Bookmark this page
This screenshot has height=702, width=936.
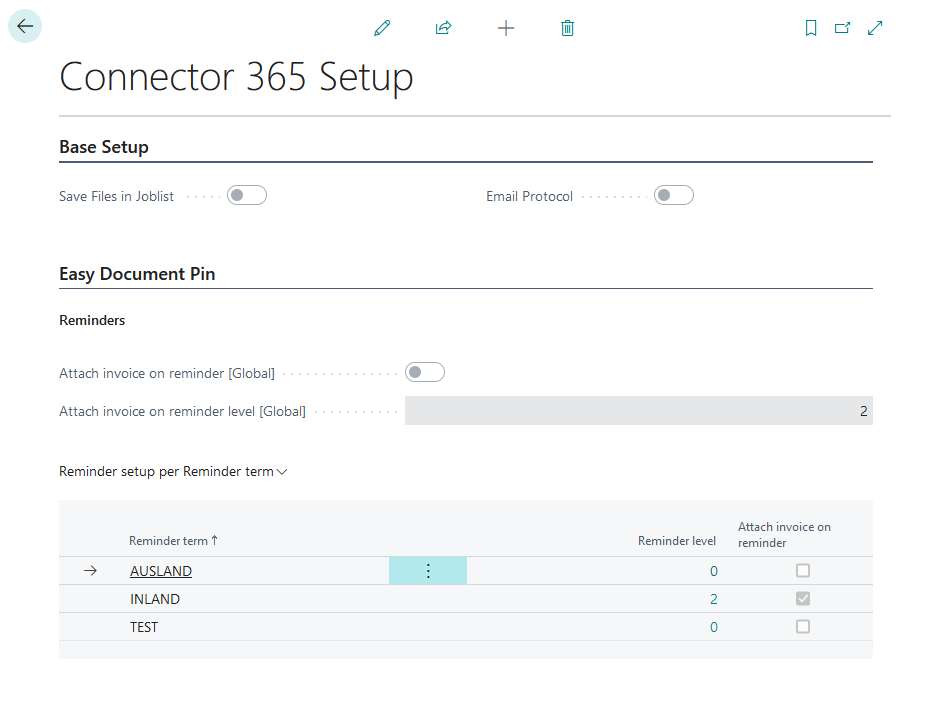[811, 28]
